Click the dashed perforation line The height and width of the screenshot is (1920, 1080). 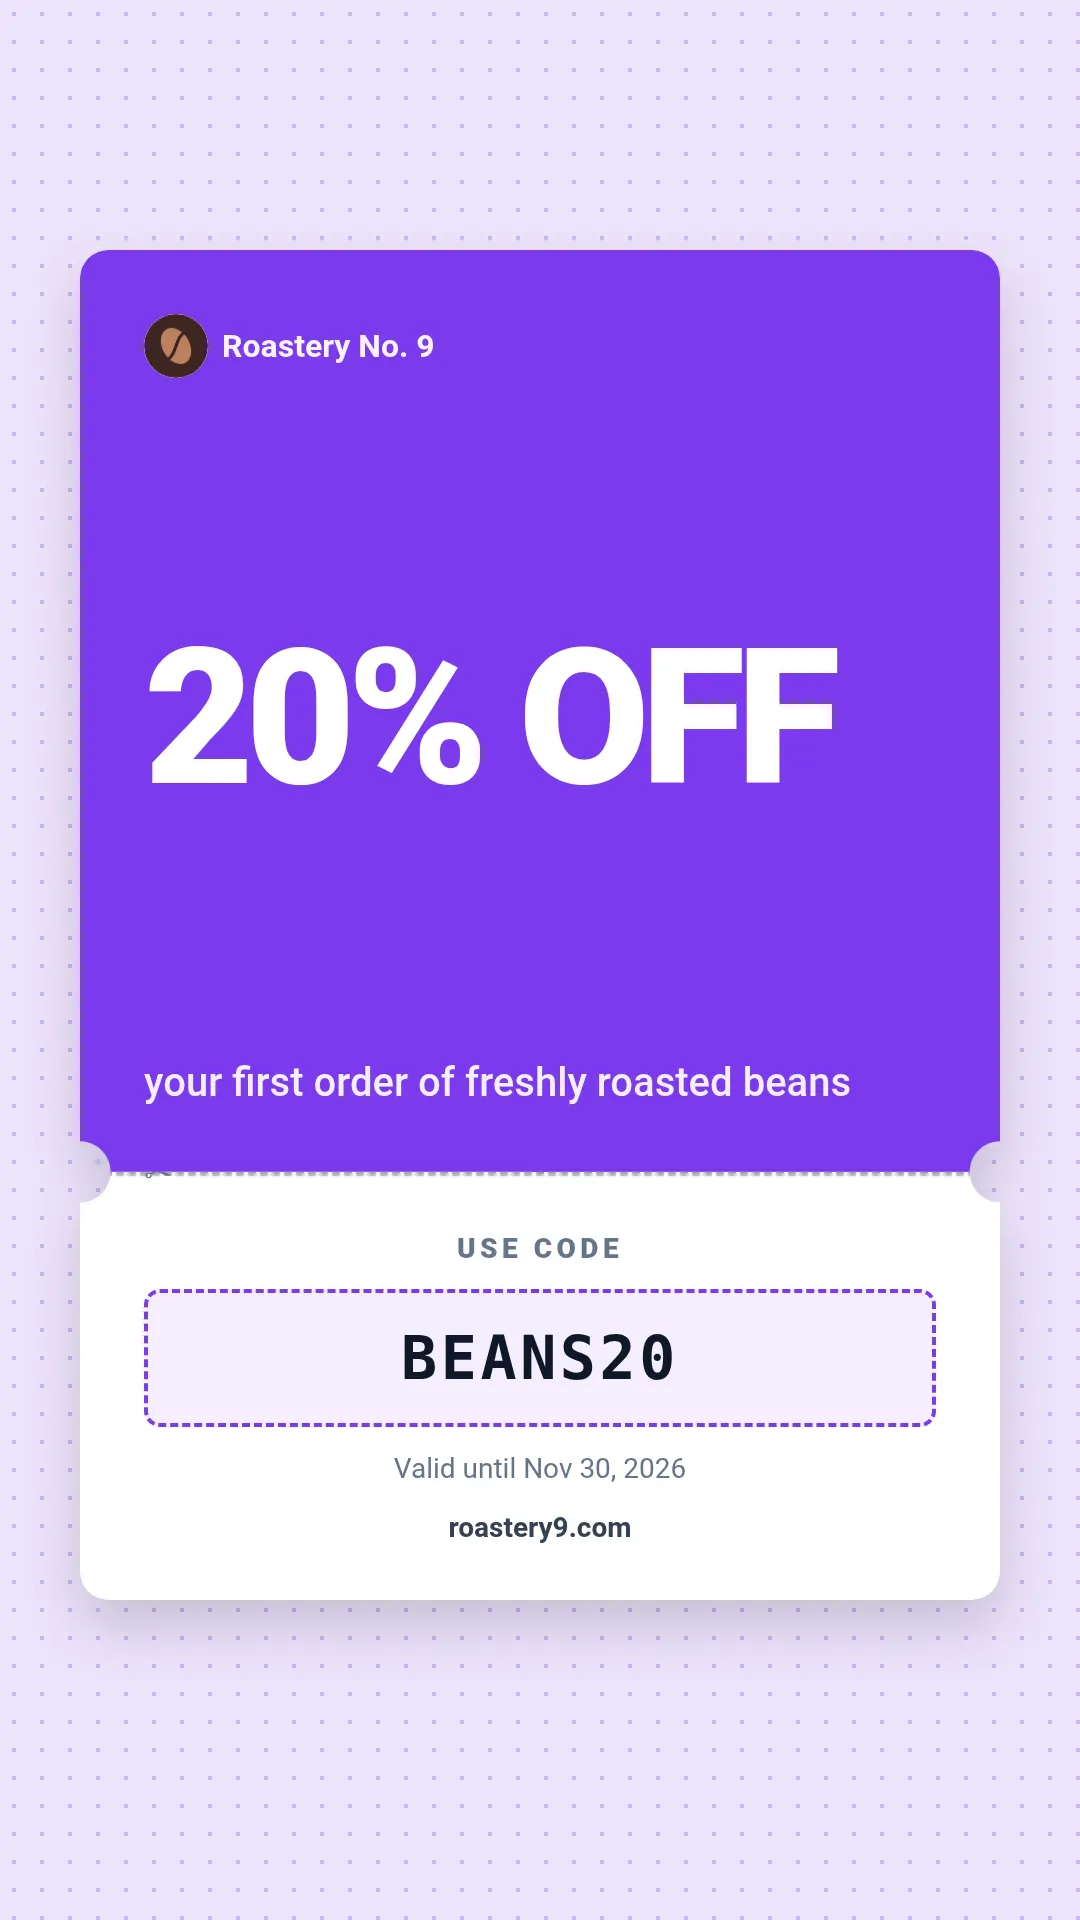coord(540,1173)
